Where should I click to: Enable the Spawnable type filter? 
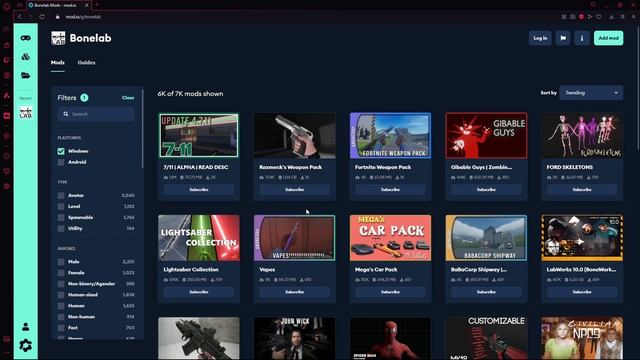click(x=61, y=218)
